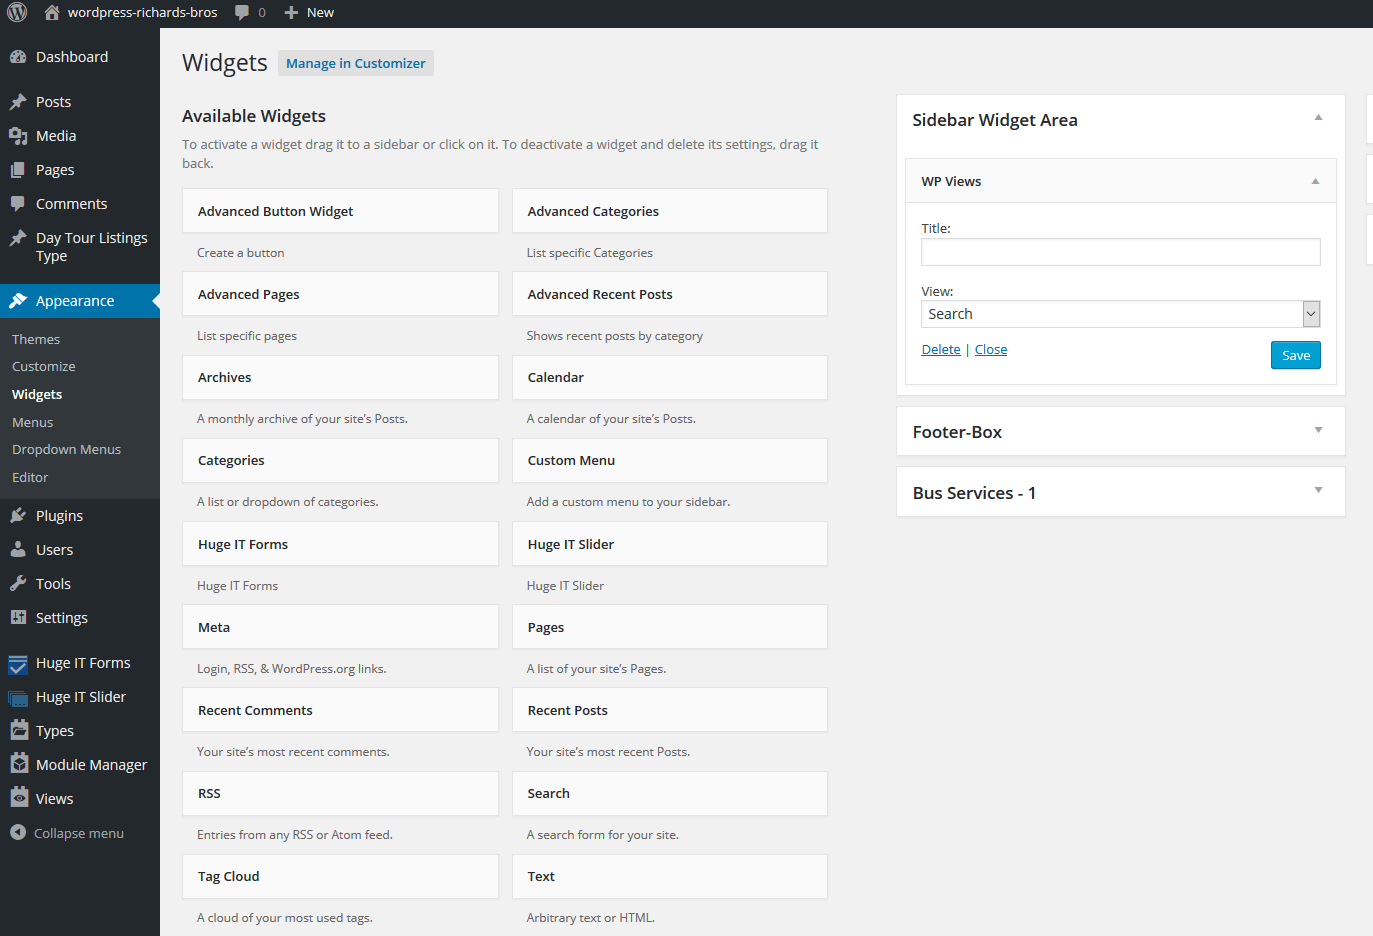1373x936 pixels.
Task: Select the Advanced Categories widget
Action: pos(670,211)
